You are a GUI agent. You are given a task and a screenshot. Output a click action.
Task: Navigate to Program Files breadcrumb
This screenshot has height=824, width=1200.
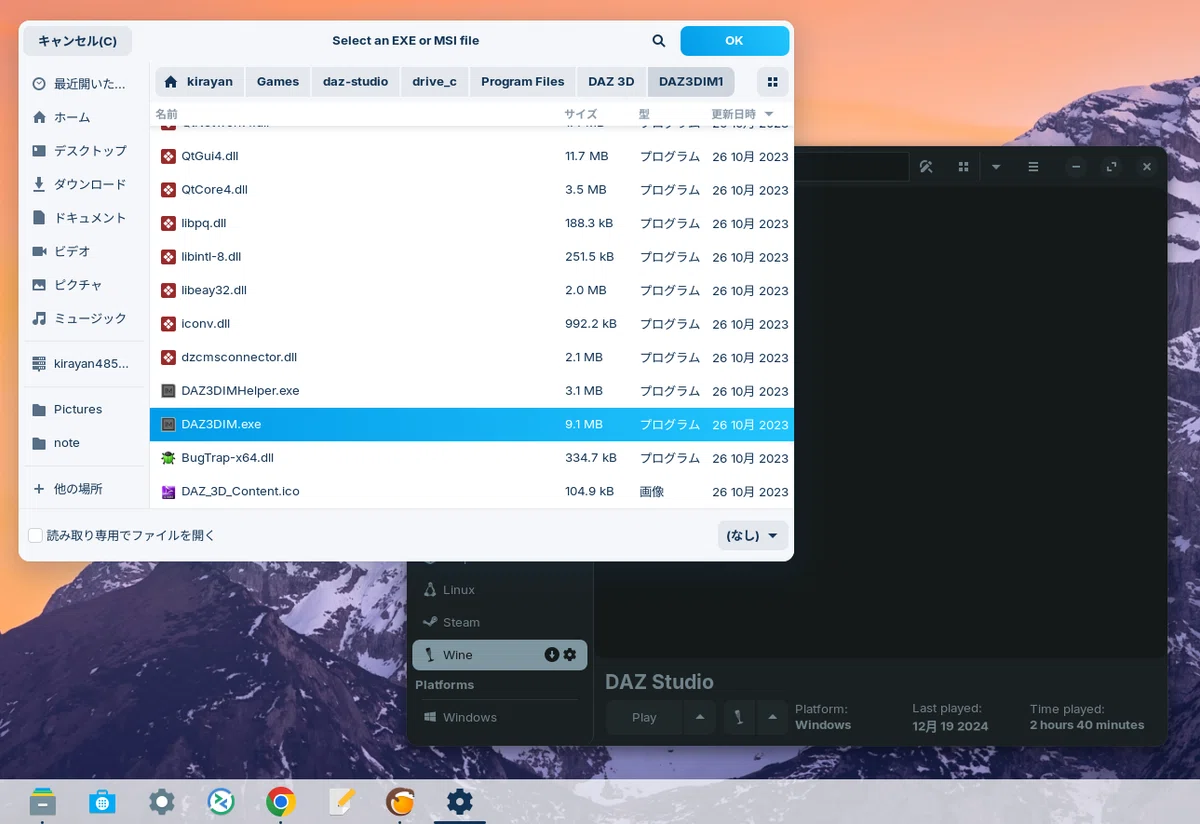point(522,82)
